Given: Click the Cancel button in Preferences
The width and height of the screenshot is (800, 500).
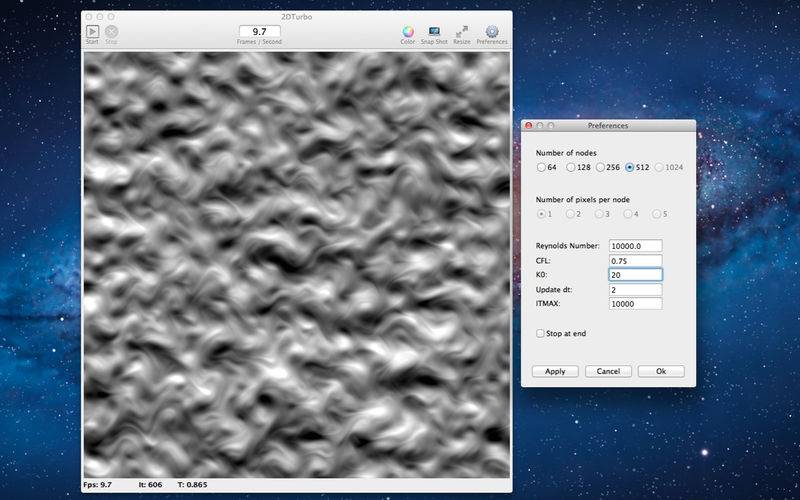Looking at the screenshot, I should pos(608,371).
